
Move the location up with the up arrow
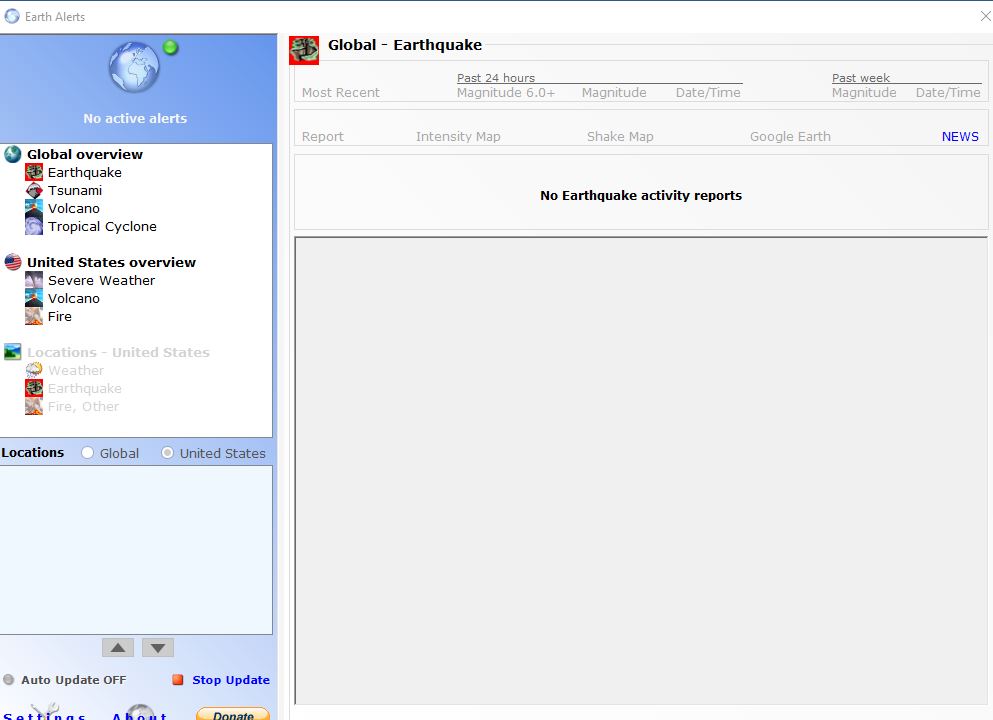point(118,648)
